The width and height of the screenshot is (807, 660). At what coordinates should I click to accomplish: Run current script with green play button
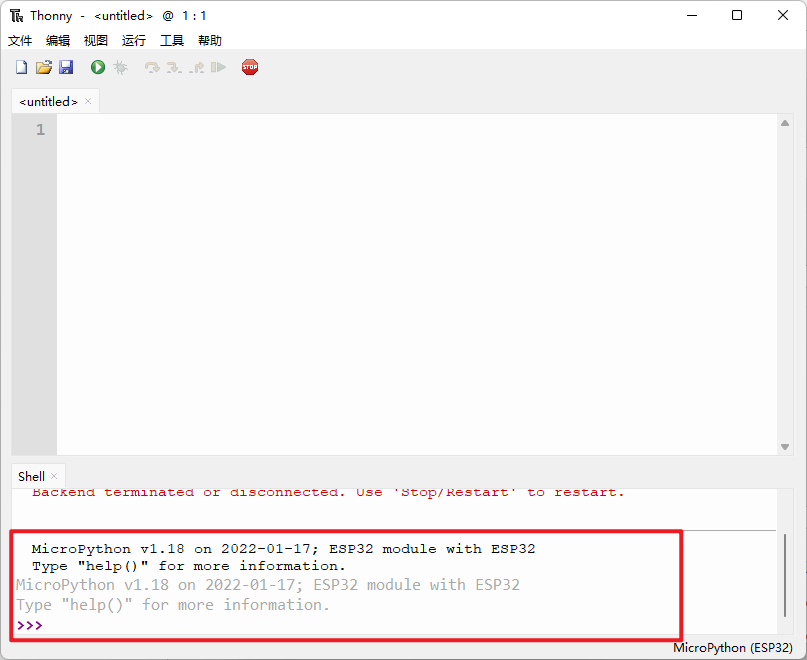98,67
